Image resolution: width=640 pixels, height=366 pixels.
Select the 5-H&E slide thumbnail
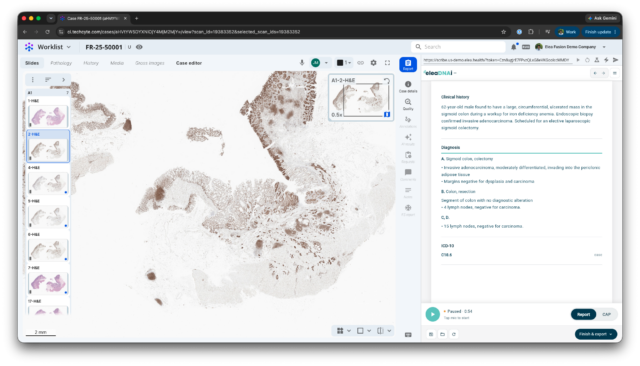tap(48, 216)
